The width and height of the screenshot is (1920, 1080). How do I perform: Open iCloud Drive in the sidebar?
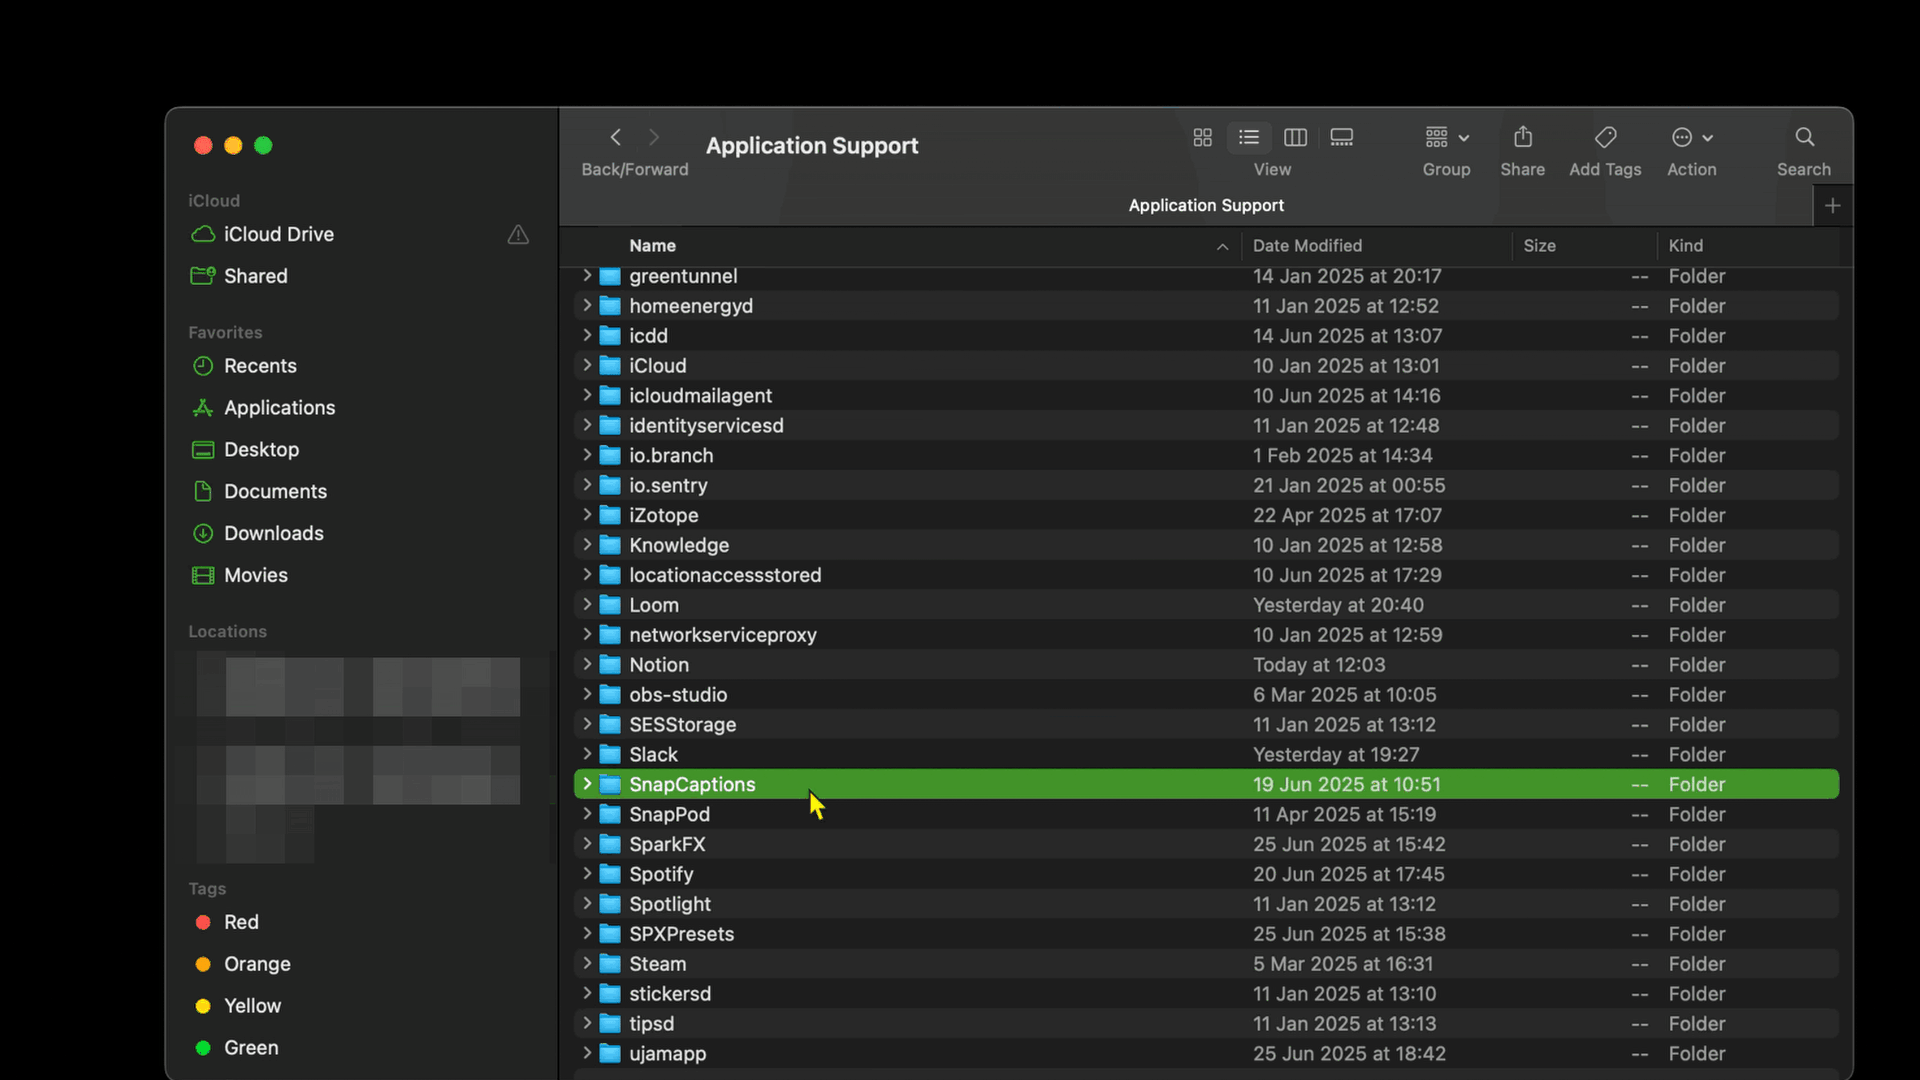pyautogui.click(x=278, y=234)
